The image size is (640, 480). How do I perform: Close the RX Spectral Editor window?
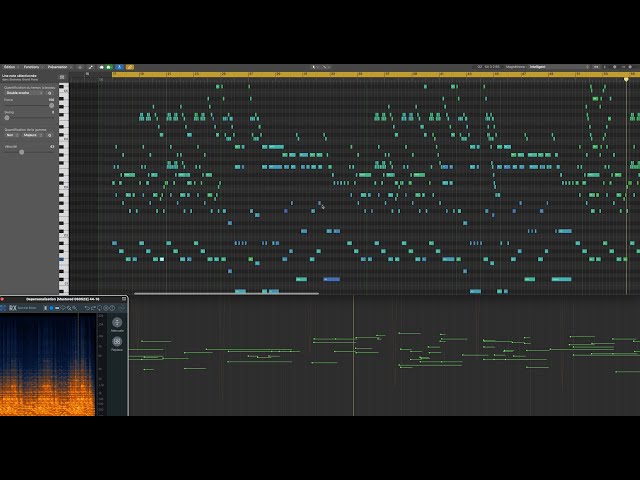(2, 299)
